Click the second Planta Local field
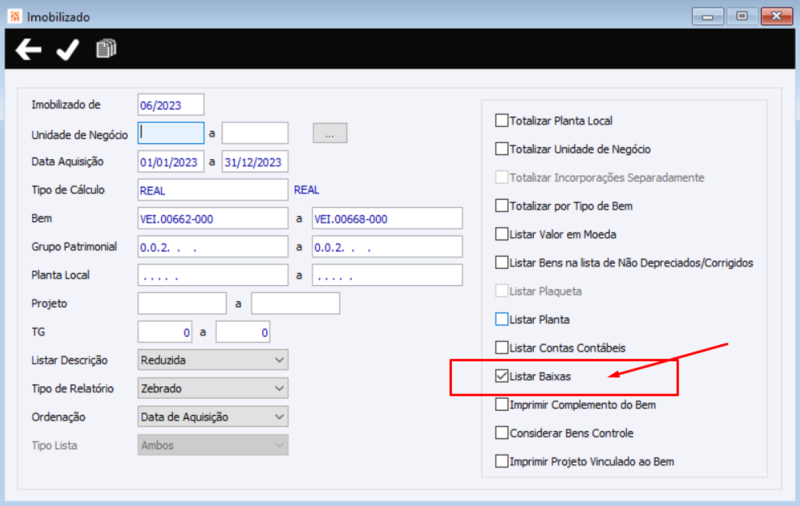Screen dimensions: 800x506 (x=387, y=275)
